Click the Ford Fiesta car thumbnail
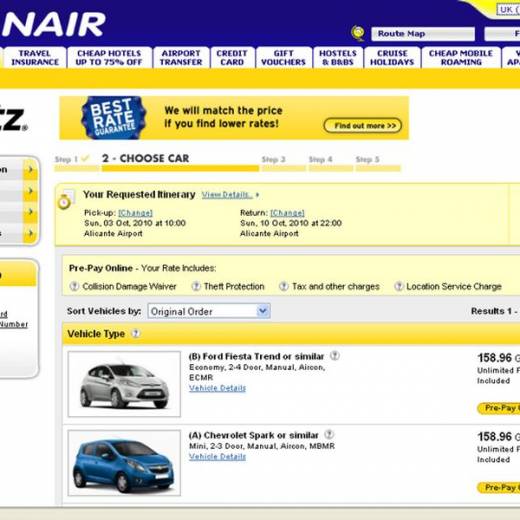520x520 pixels. pos(124,384)
